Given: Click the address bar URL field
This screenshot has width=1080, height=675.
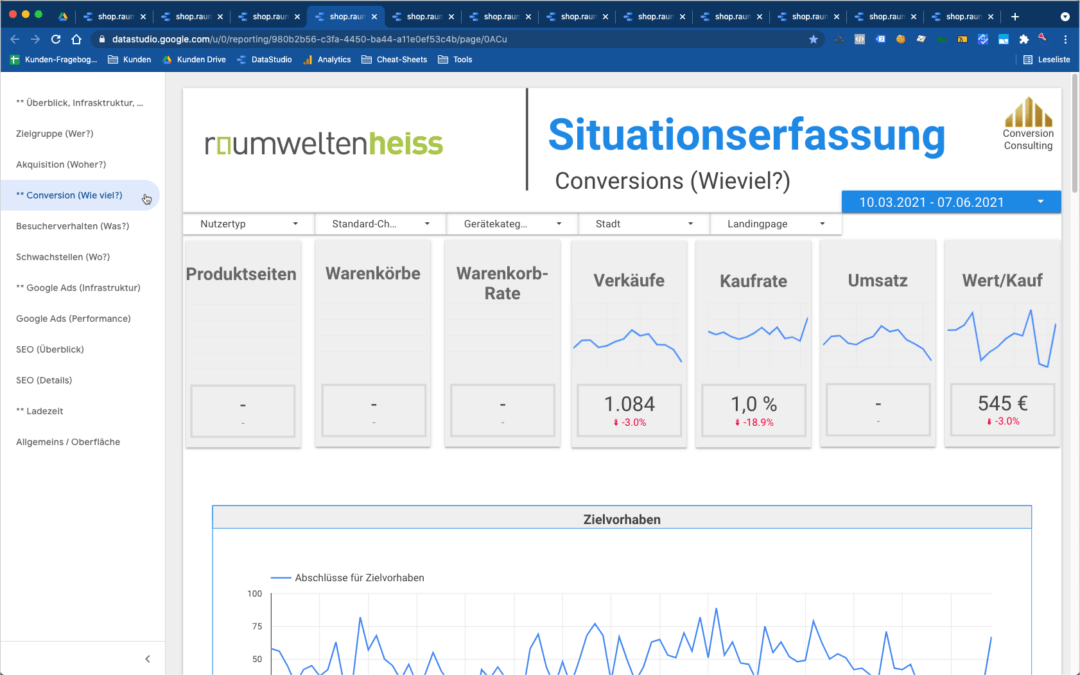Looking at the screenshot, I should 450,39.
